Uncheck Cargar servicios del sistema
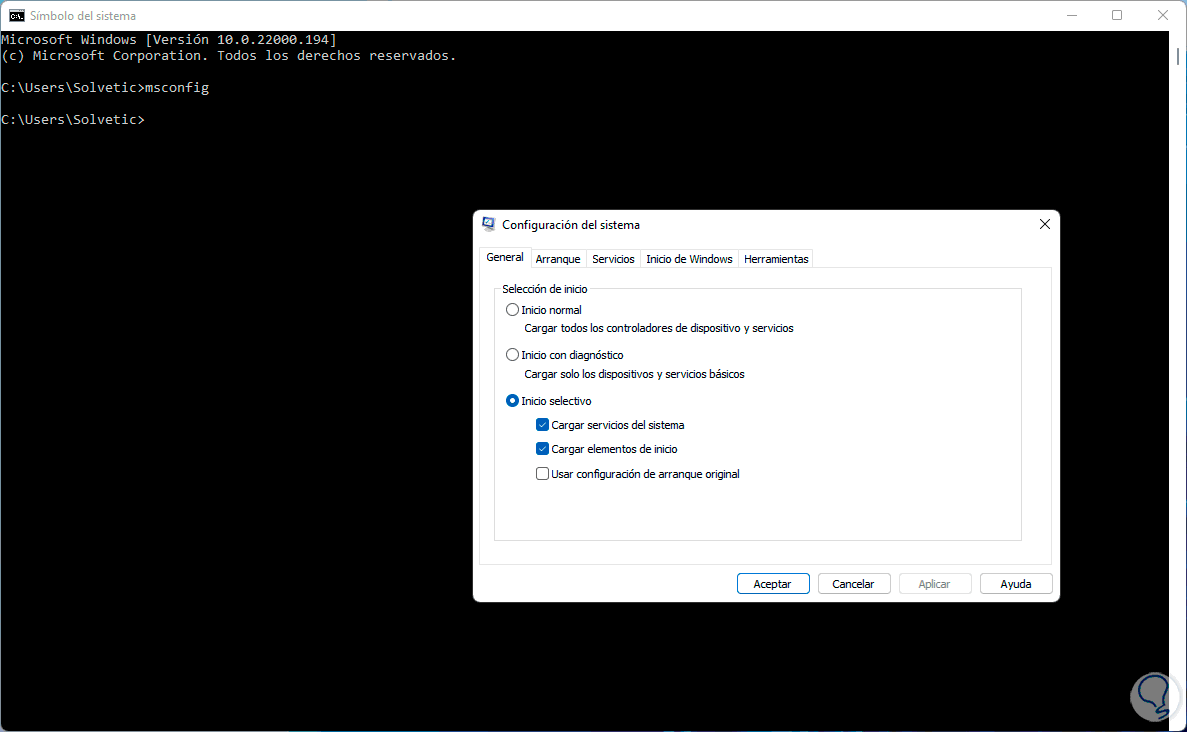This screenshot has height=732, width=1187. pos(542,425)
